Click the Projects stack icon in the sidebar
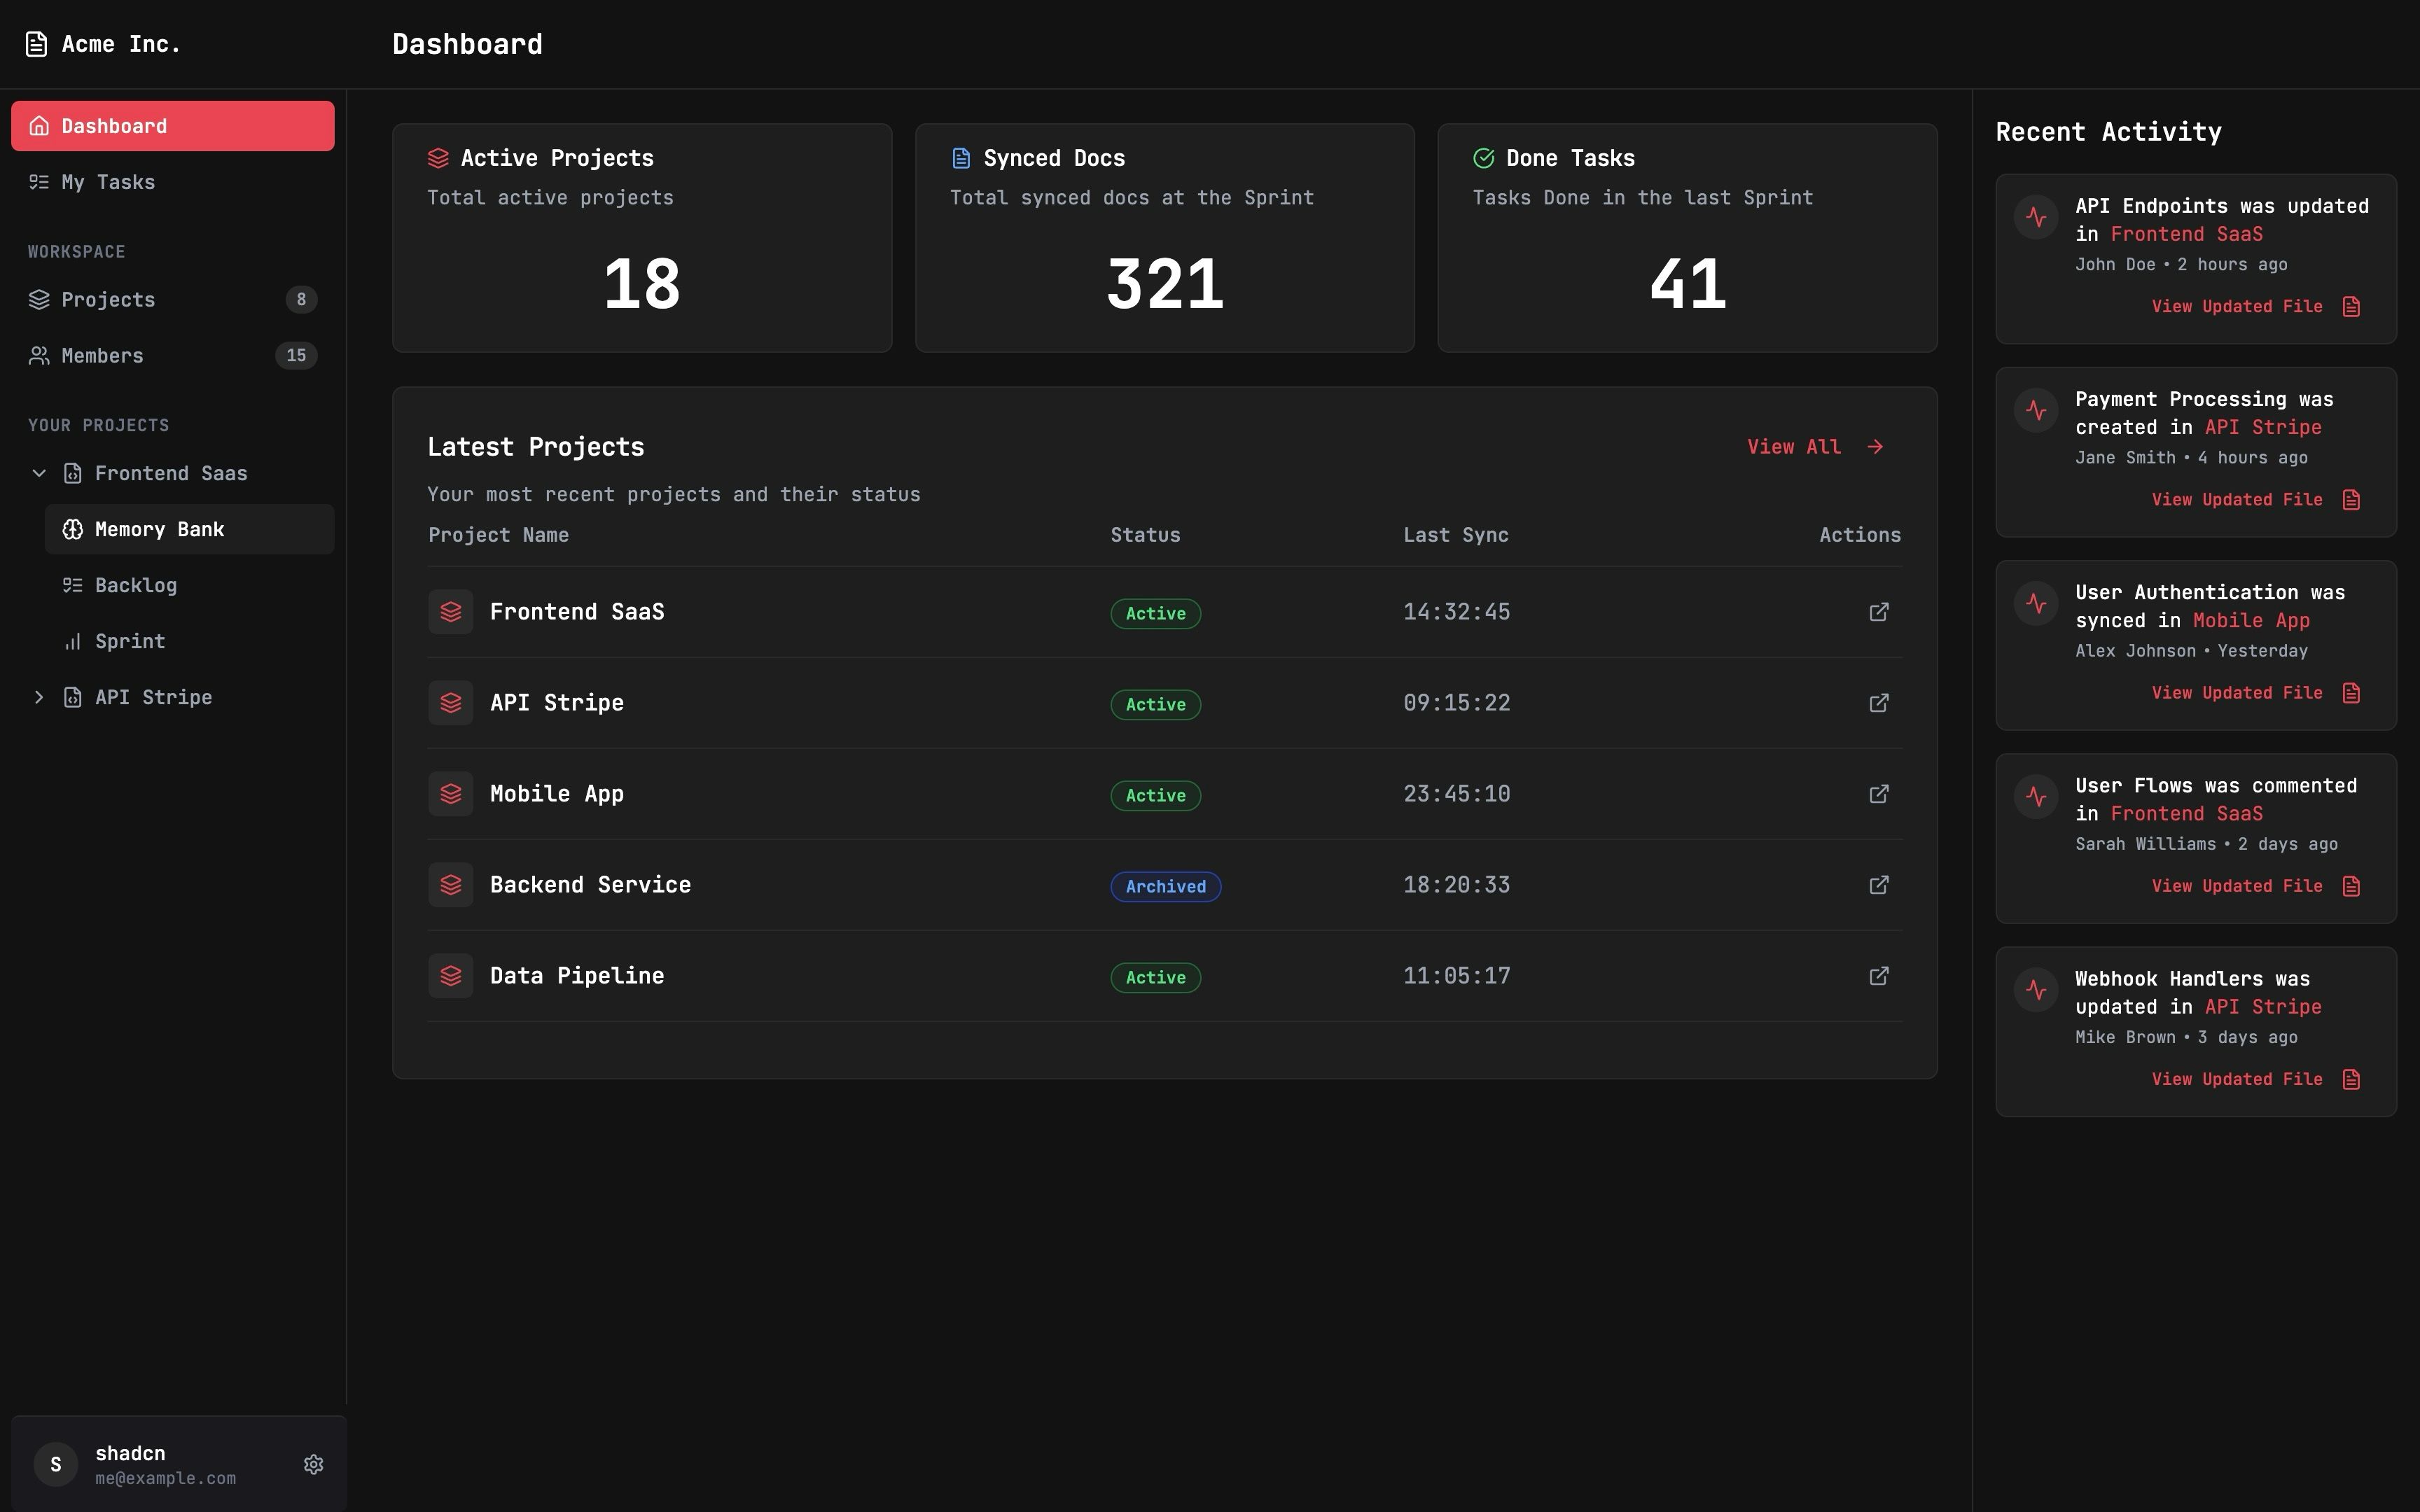Image resolution: width=2420 pixels, height=1512 pixels. 39,299
